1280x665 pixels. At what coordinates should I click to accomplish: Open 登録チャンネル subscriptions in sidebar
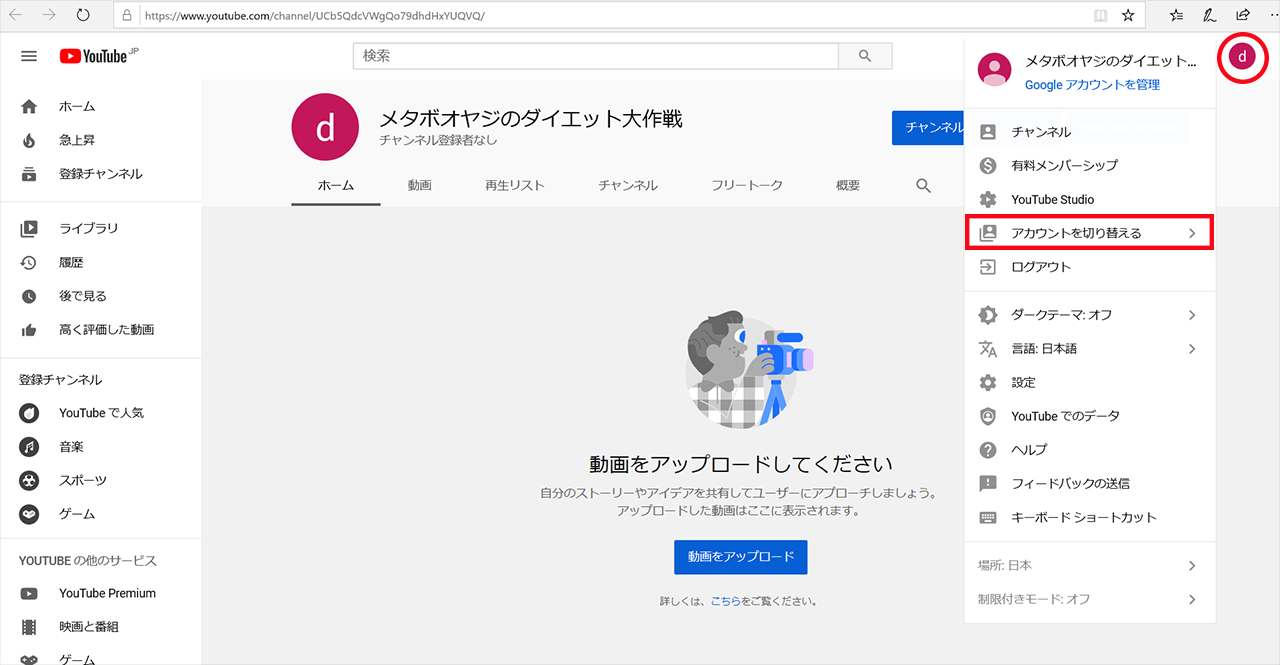click(100, 173)
